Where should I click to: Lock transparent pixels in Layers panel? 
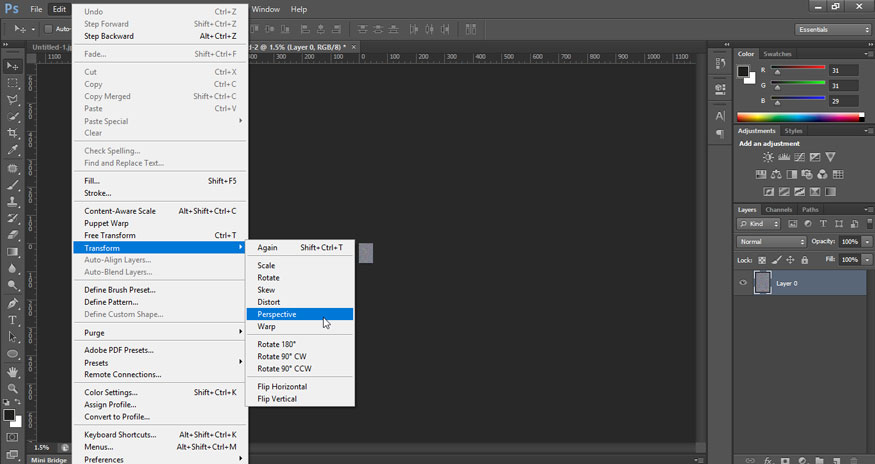click(x=762, y=260)
